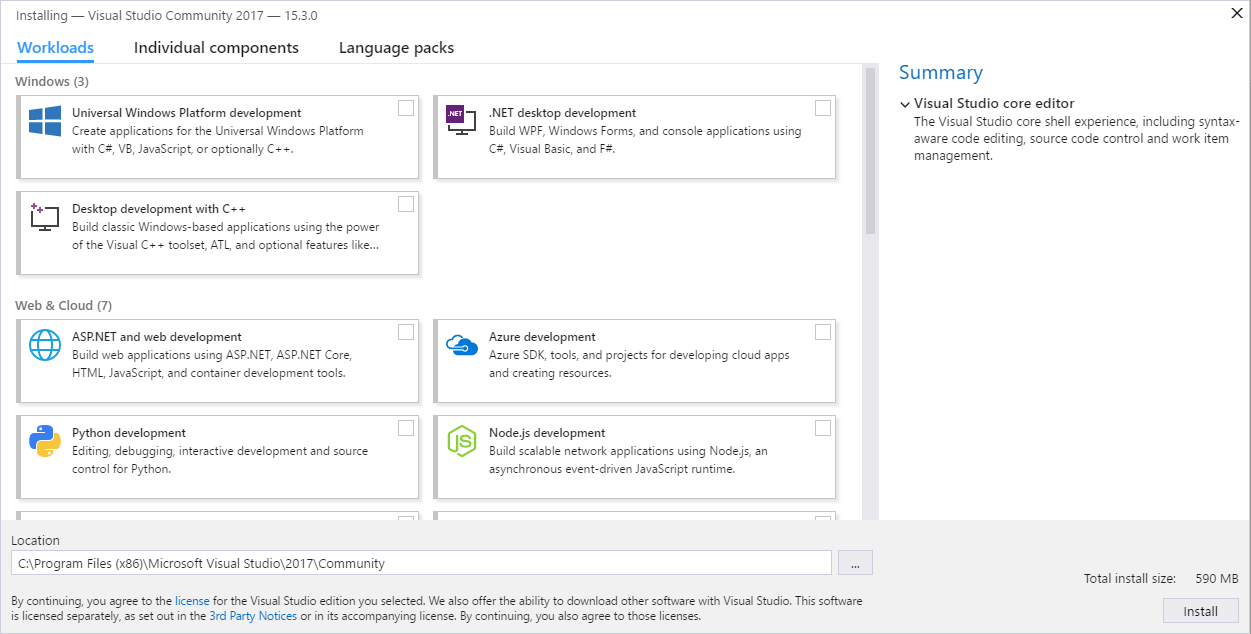The image size is (1251, 634).
Task: Click the Azure development cloud icon
Action: coord(461,345)
